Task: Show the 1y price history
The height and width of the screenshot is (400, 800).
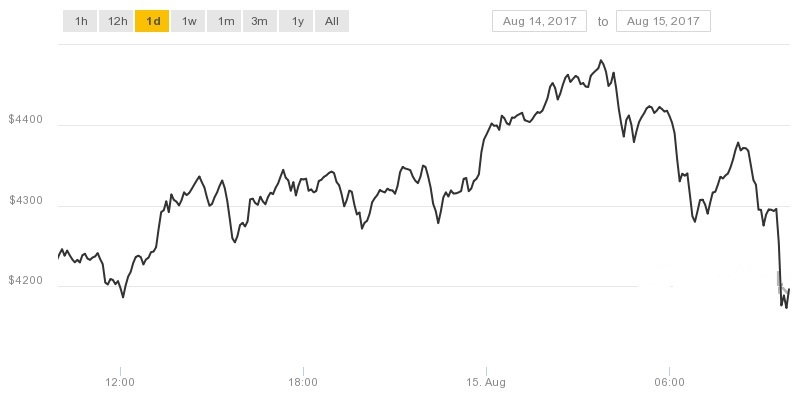Action: point(296,21)
